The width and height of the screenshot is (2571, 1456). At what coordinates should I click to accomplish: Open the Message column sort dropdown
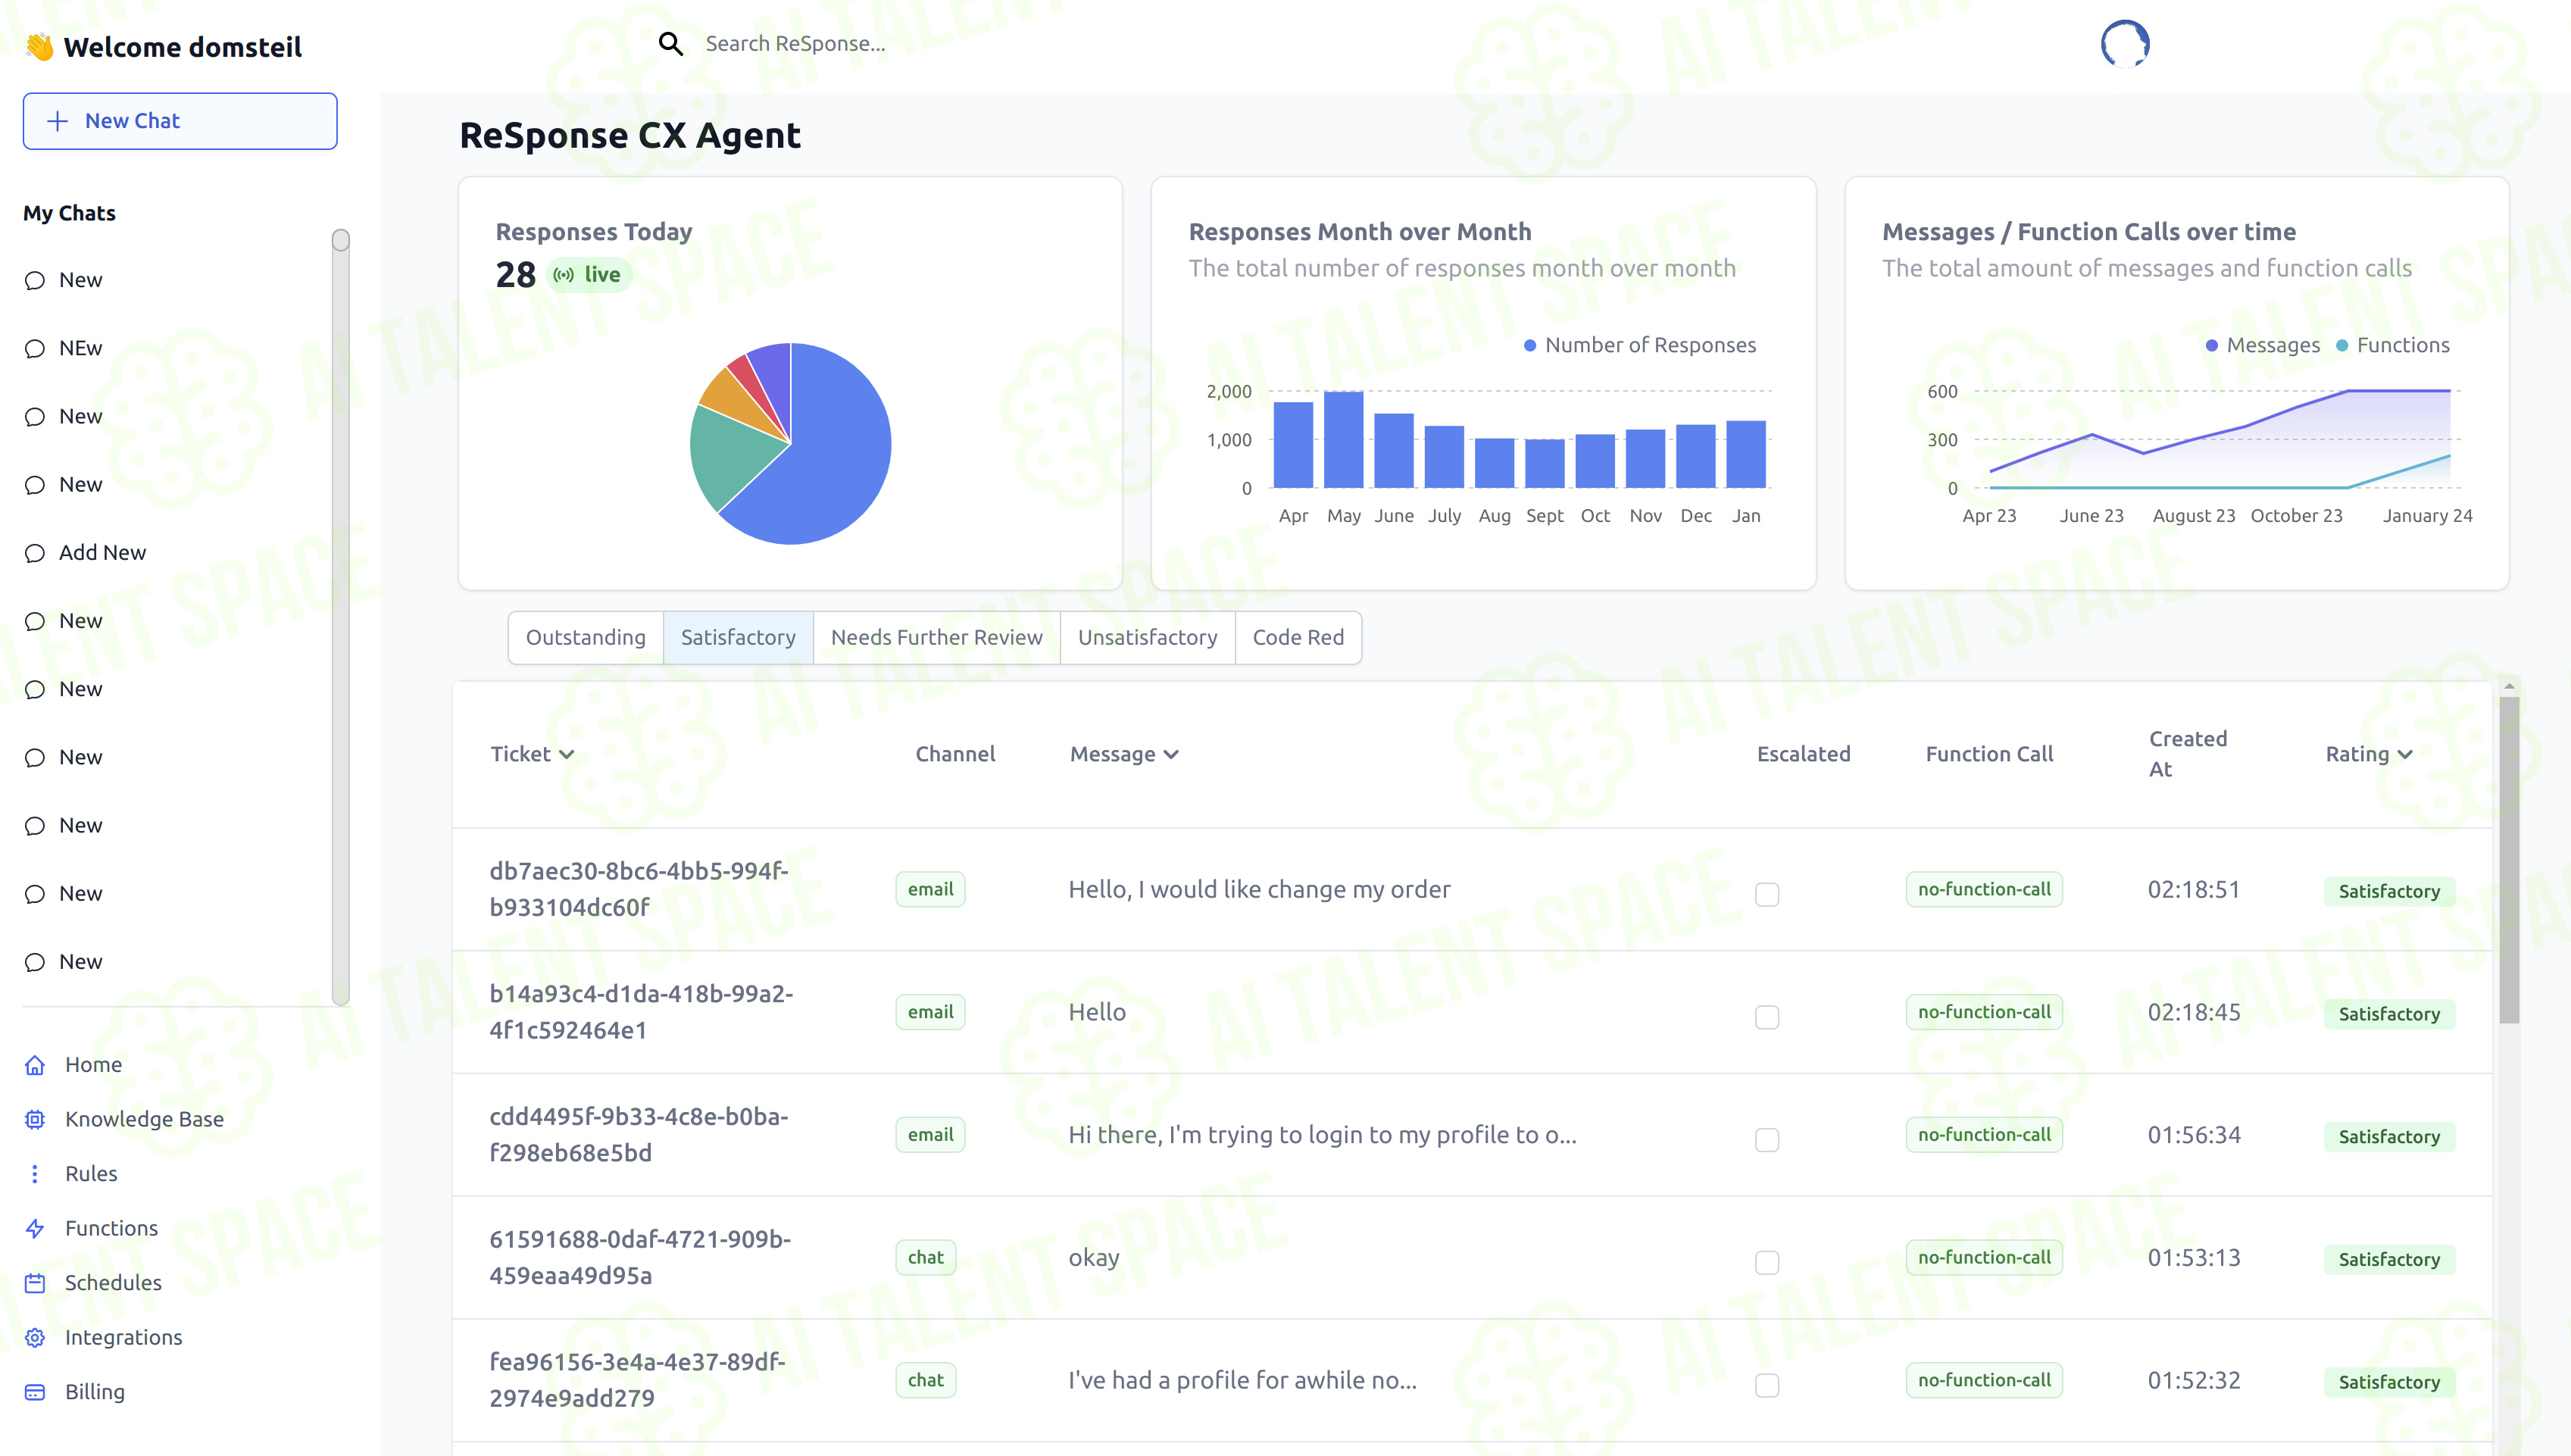1171,755
